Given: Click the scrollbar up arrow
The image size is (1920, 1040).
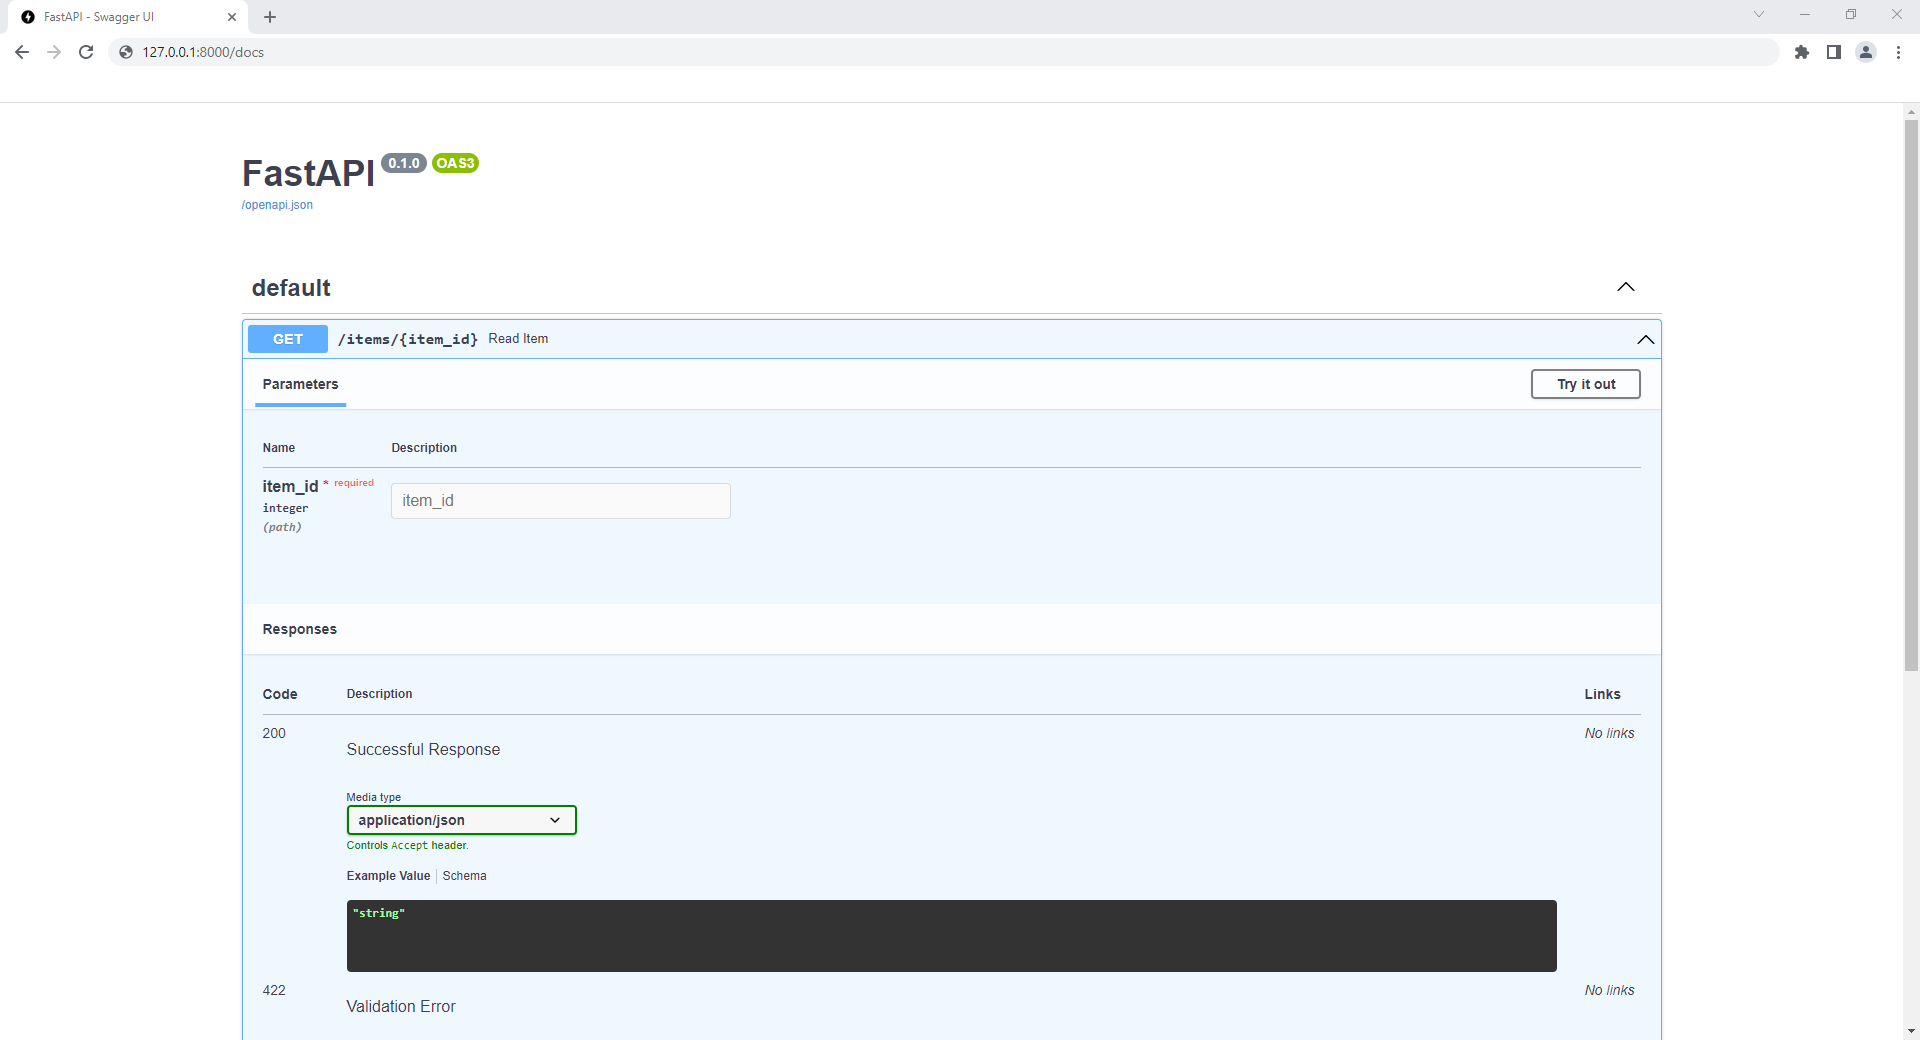Looking at the screenshot, I should [1911, 112].
